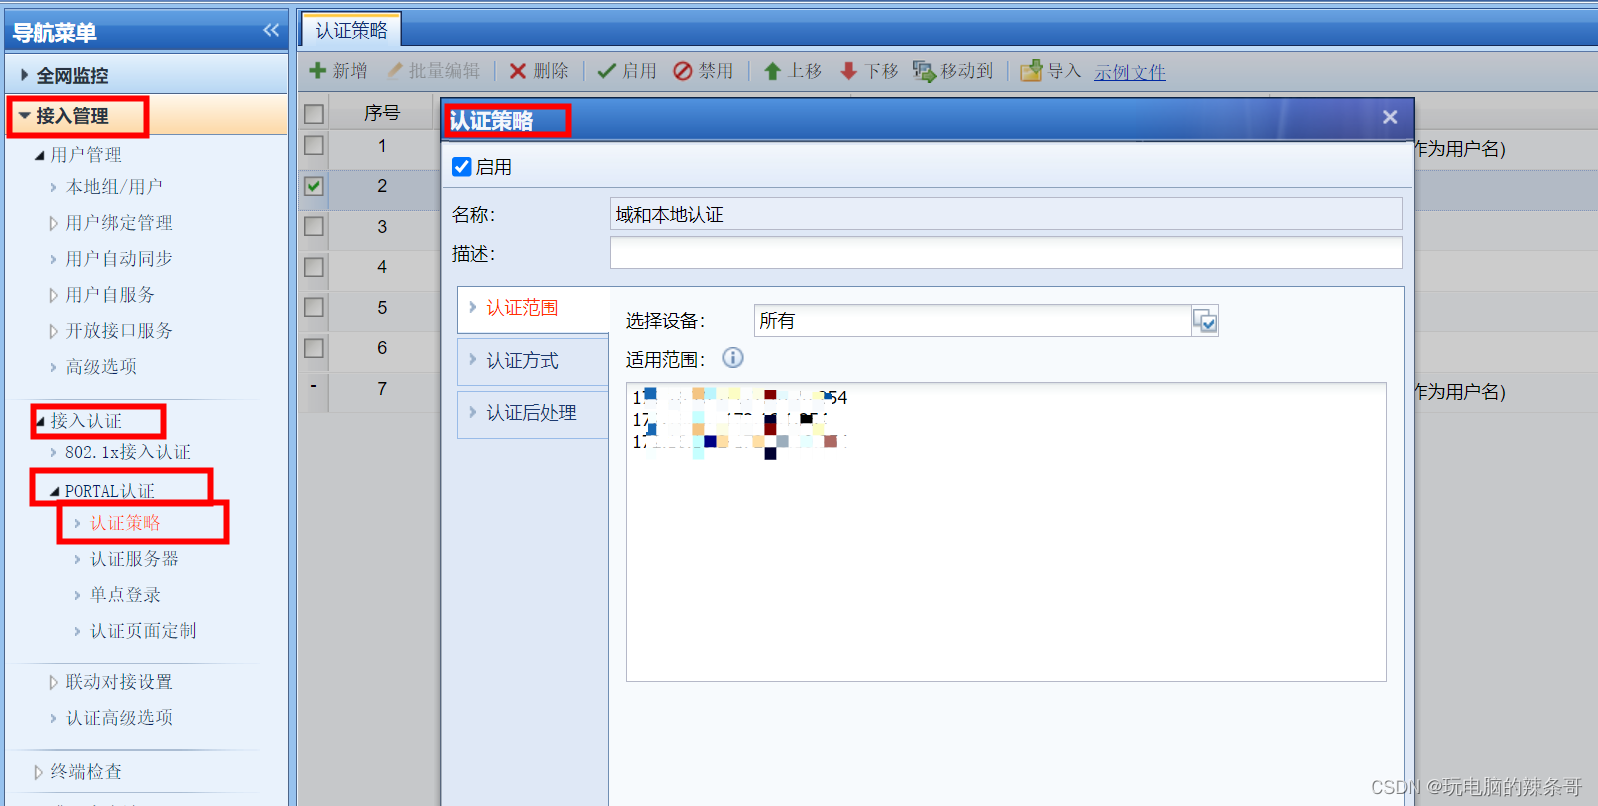Screen dimensions: 1598x806
Task: Switch to the 认证策略 top tab
Action: [351, 30]
